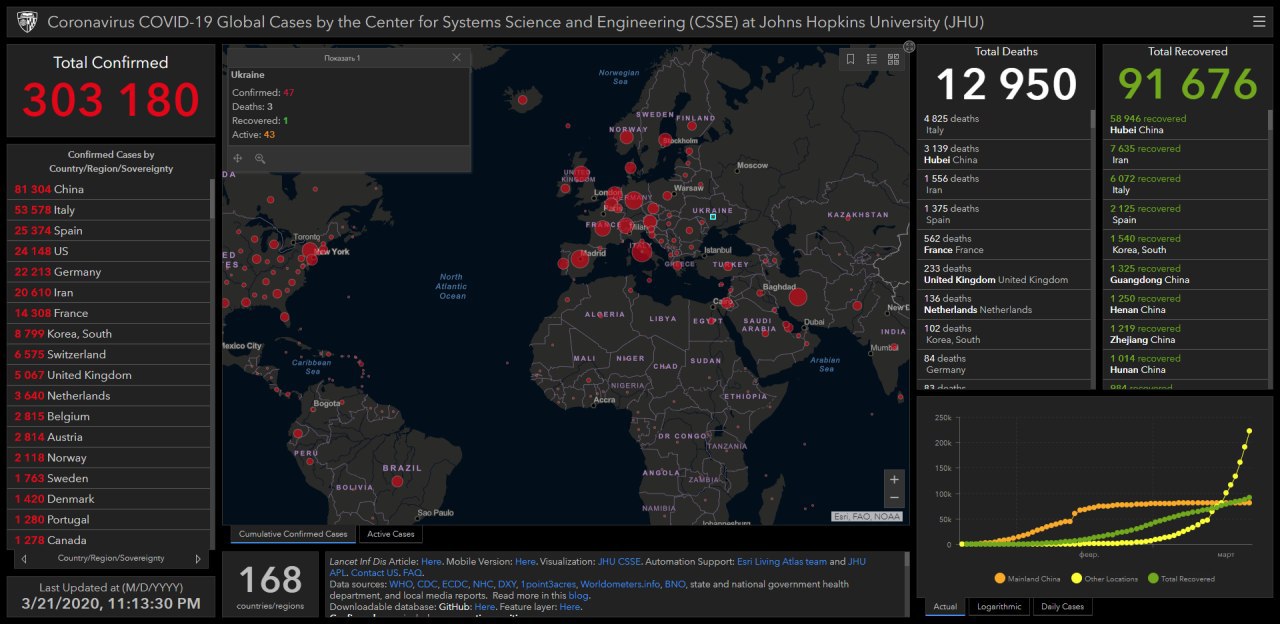Image resolution: width=1280 pixels, height=624 pixels.
Task: Click the 562 deaths France row
Action: (x=1005, y=244)
